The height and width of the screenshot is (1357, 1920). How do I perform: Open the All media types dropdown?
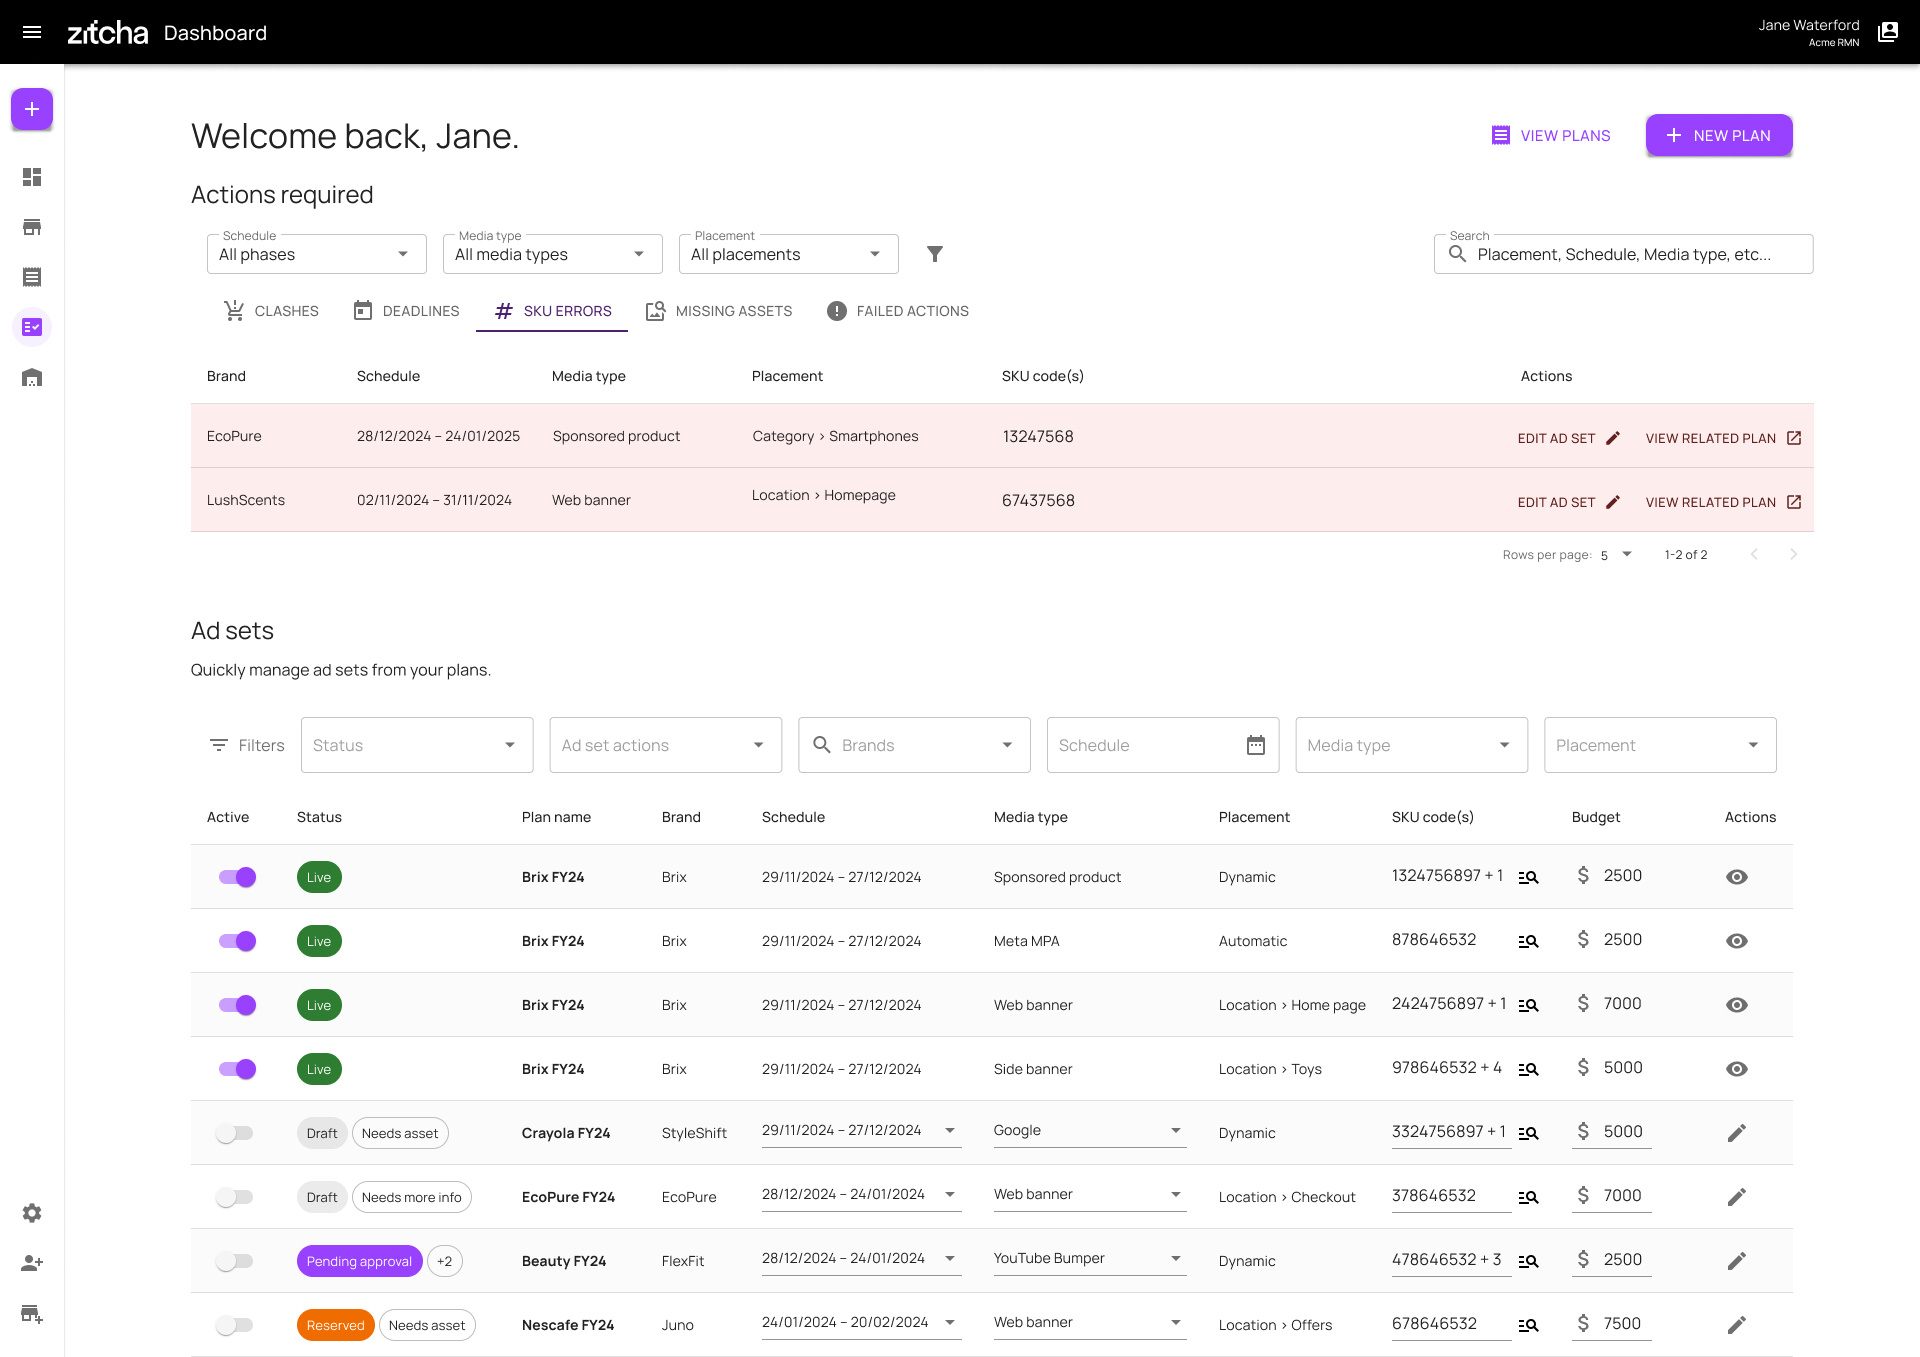(x=552, y=254)
